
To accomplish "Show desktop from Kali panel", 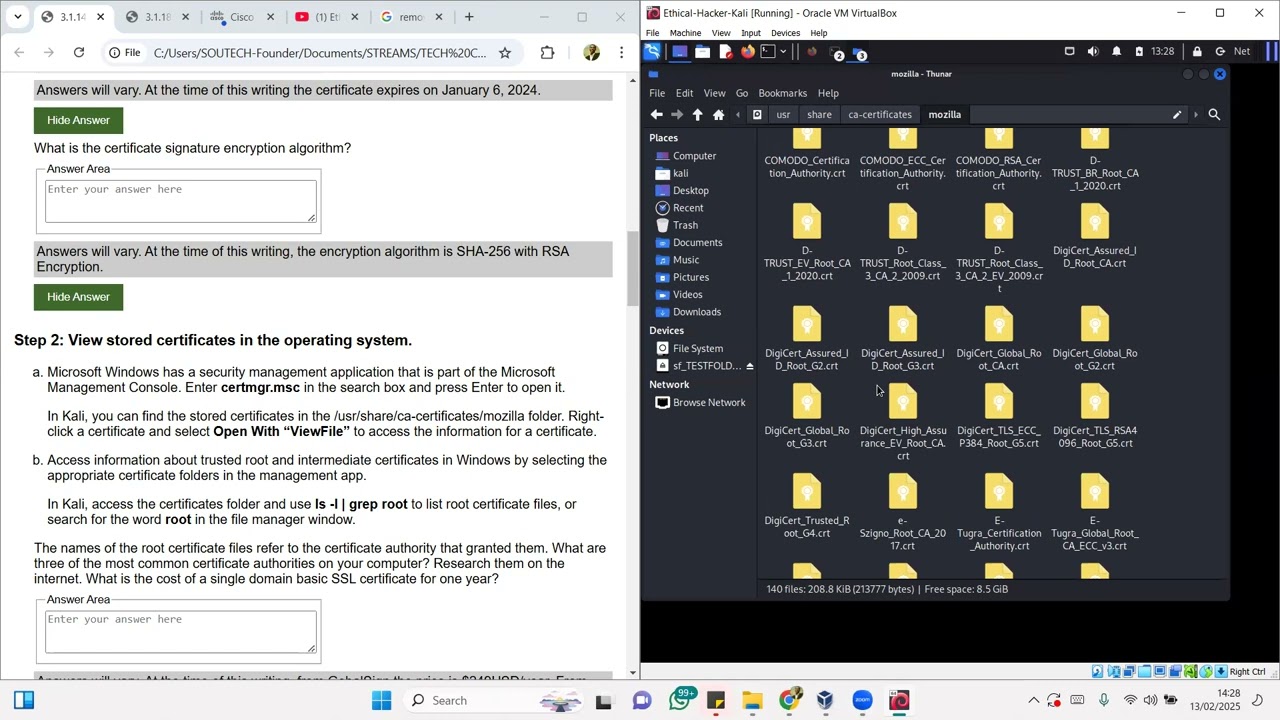I will [680, 52].
